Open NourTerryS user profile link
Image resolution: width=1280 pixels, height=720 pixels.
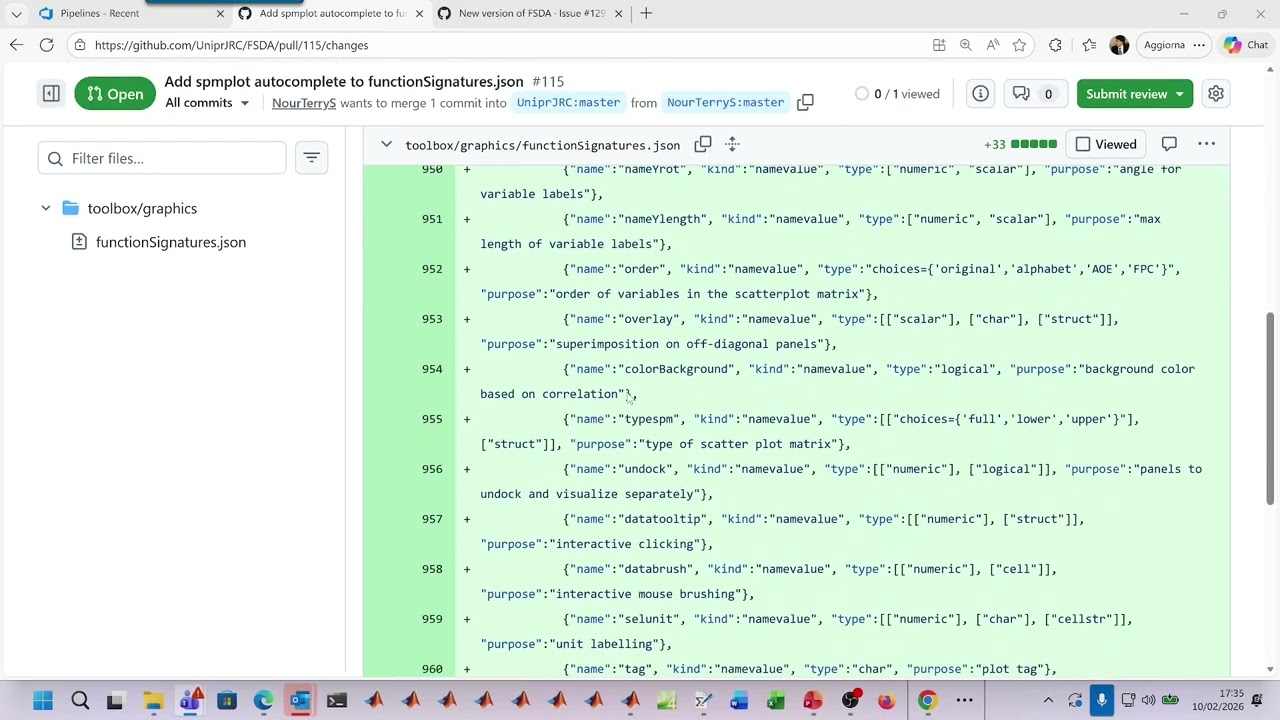point(304,103)
